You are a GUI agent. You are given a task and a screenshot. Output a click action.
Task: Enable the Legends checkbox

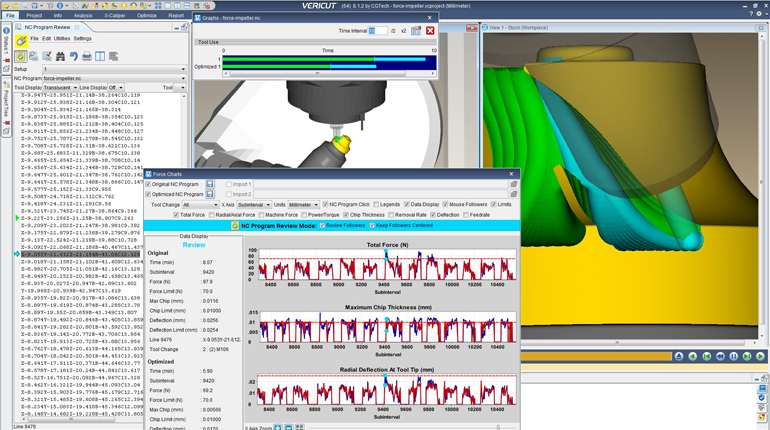[x=376, y=204]
